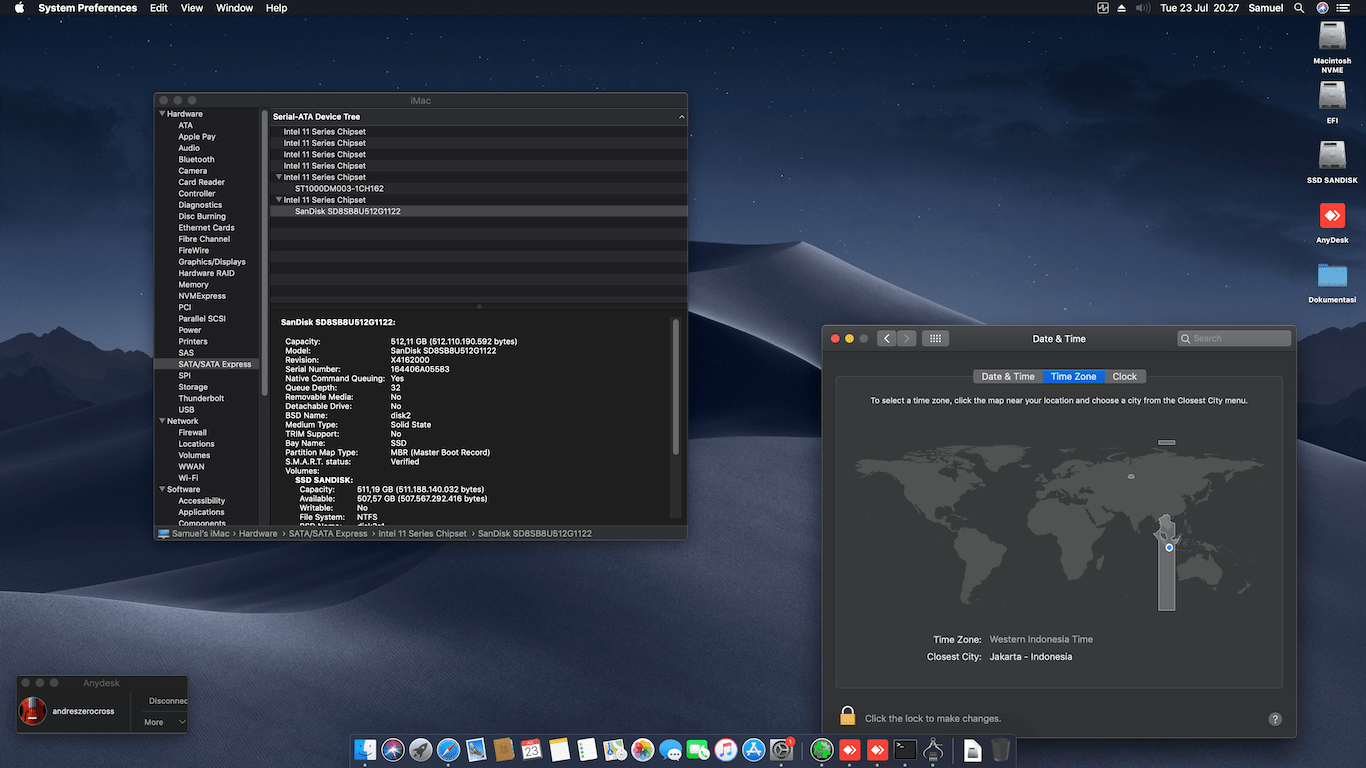This screenshot has height=768, width=1366.
Task: Open the Date & Time help button
Action: pyautogui.click(x=1275, y=719)
